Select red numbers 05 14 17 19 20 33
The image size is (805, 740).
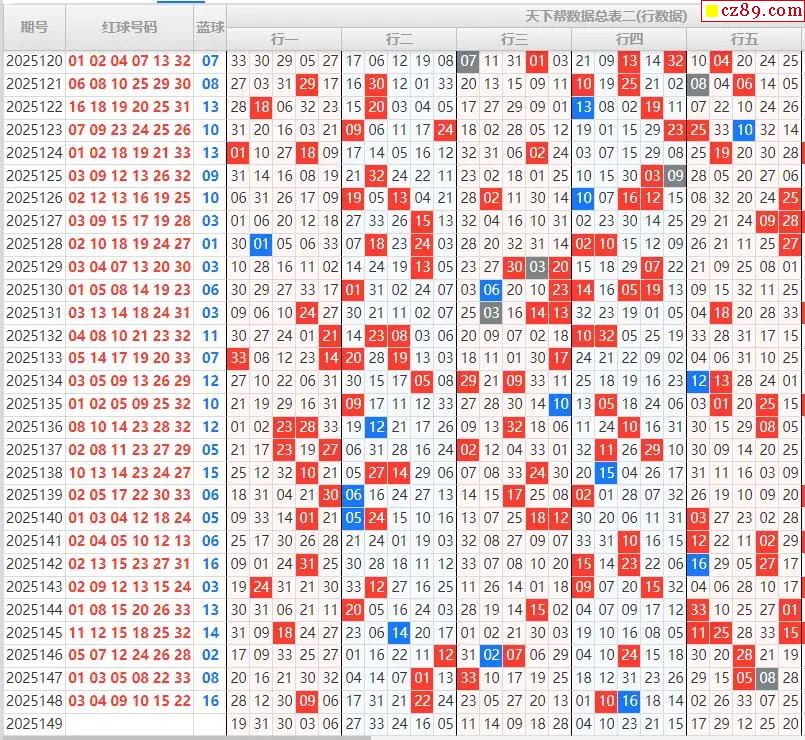tap(129, 358)
